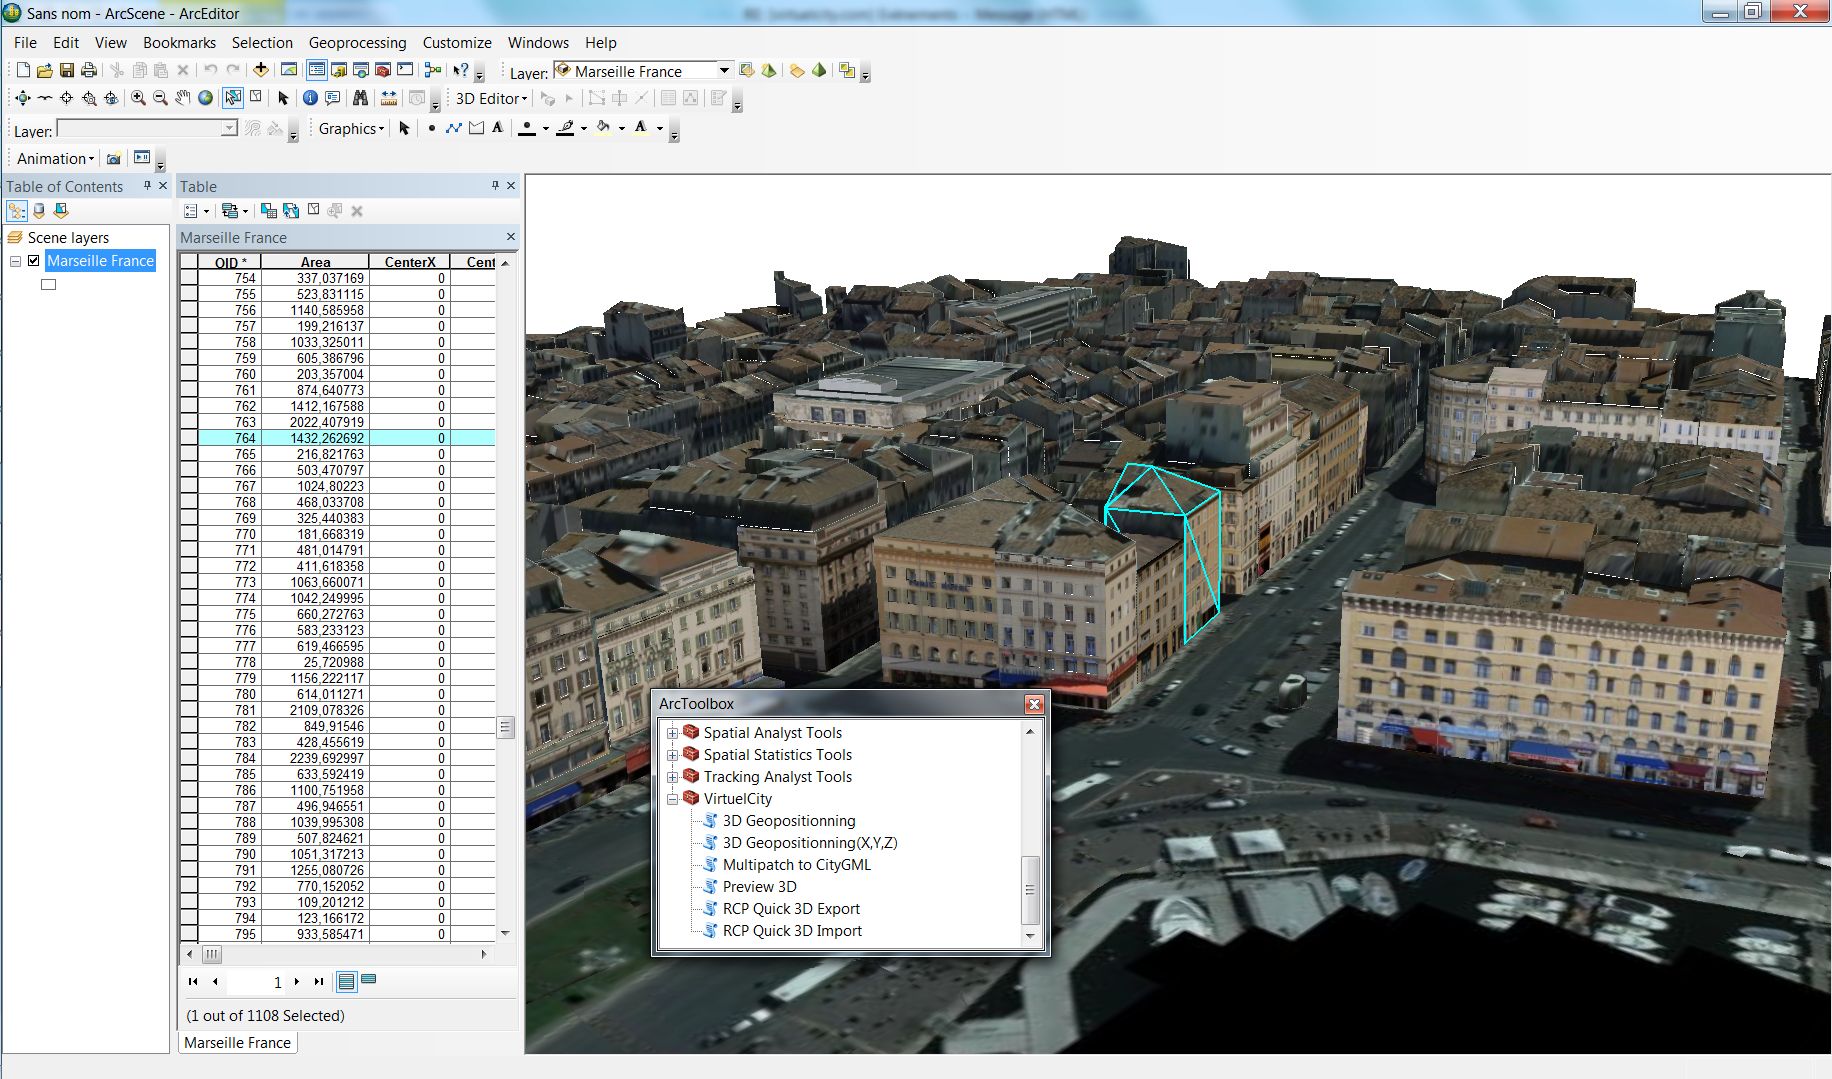Click the Area column header
The image size is (1832, 1079).
point(315,262)
